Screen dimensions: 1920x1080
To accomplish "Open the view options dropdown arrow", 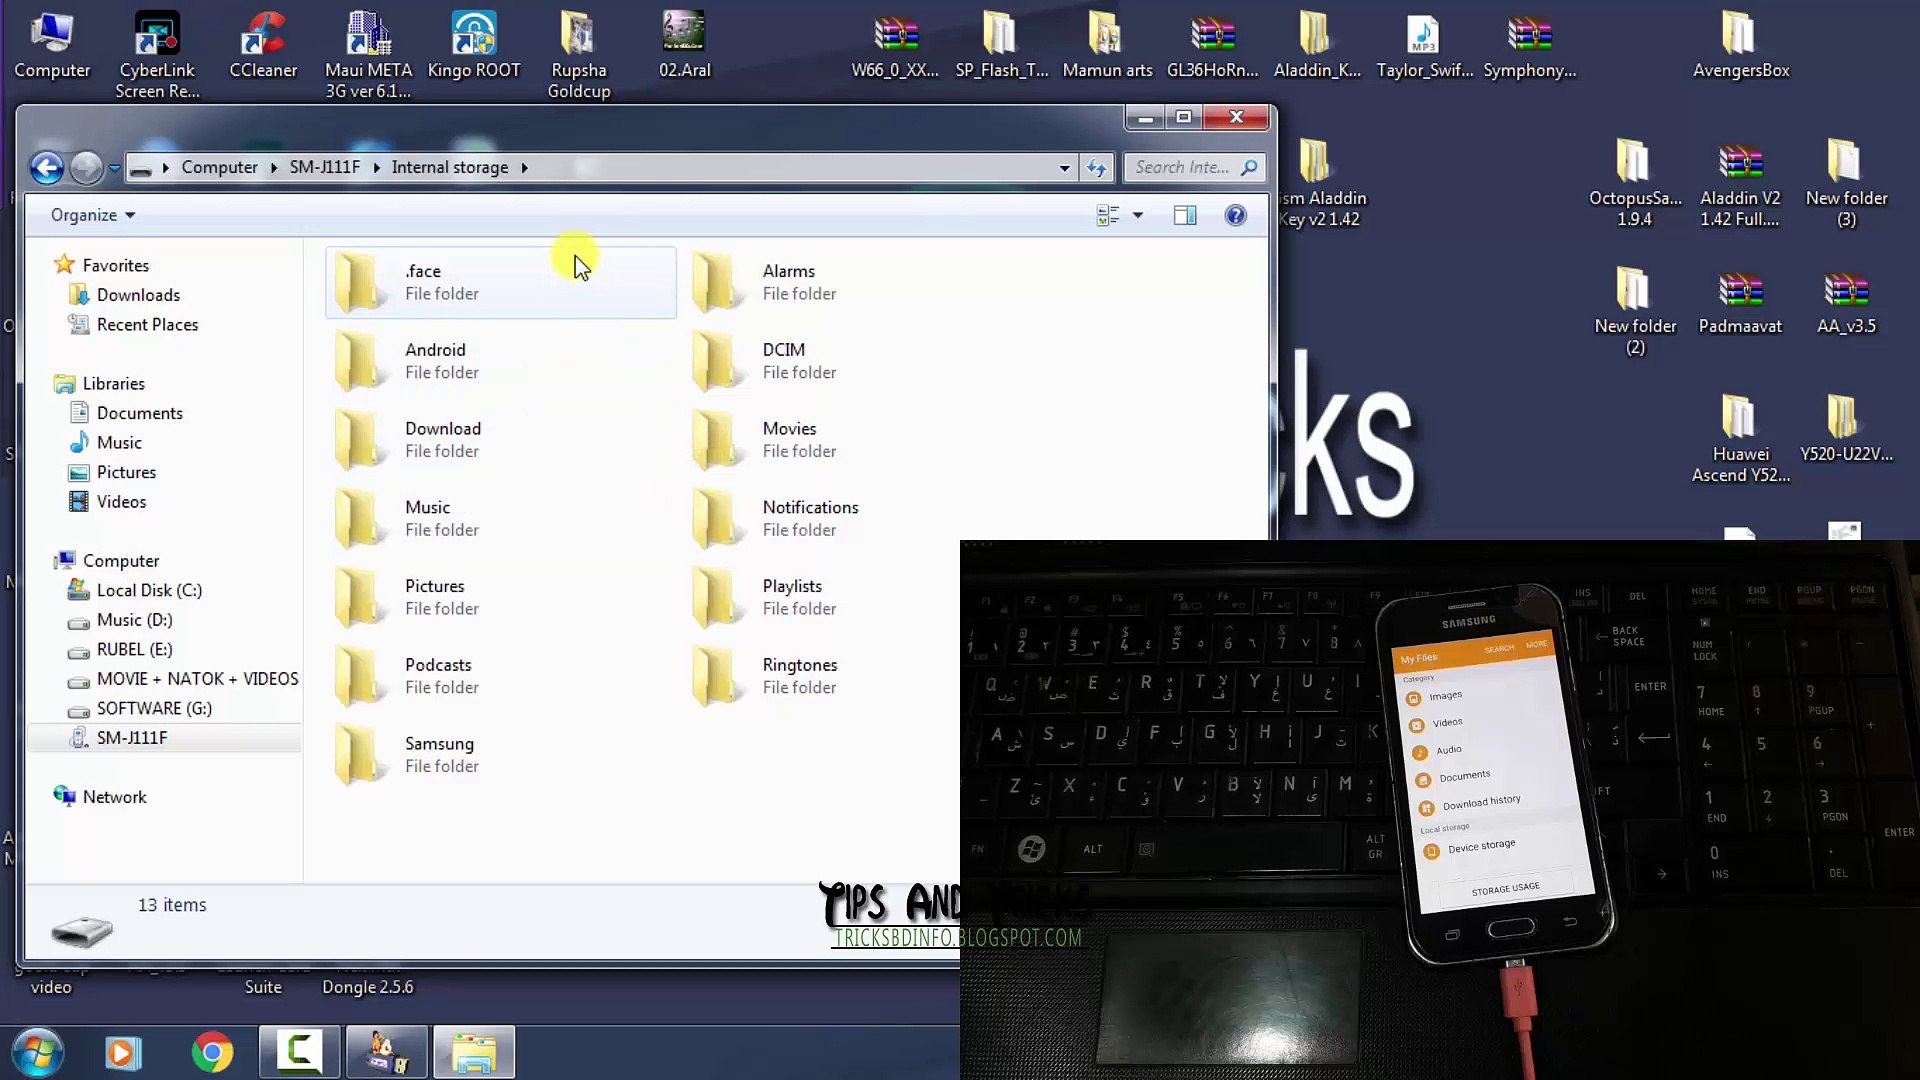I will tap(1138, 215).
